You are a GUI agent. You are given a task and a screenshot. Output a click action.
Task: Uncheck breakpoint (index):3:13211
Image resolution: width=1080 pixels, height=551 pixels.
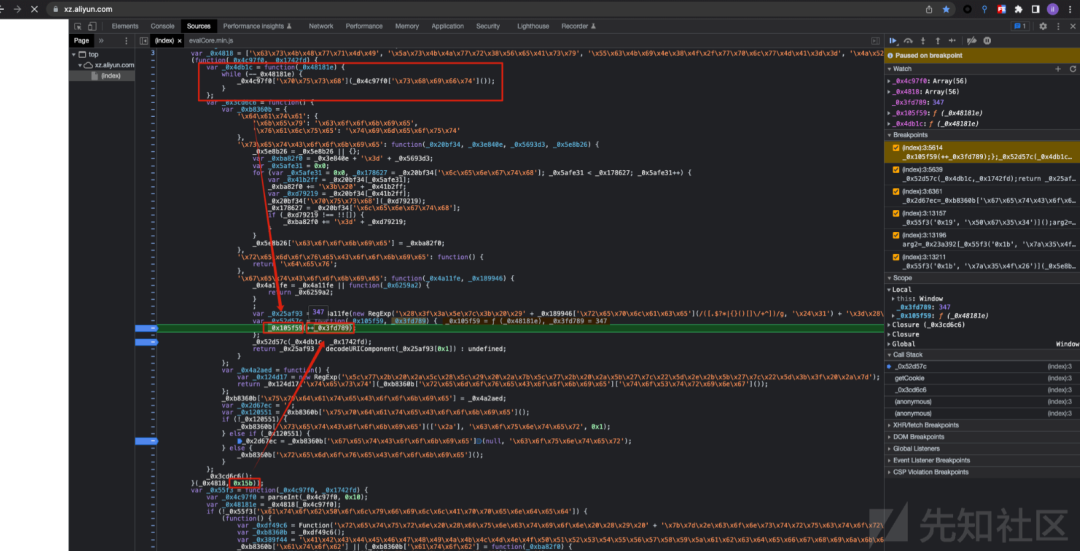(x=896, y=257)
